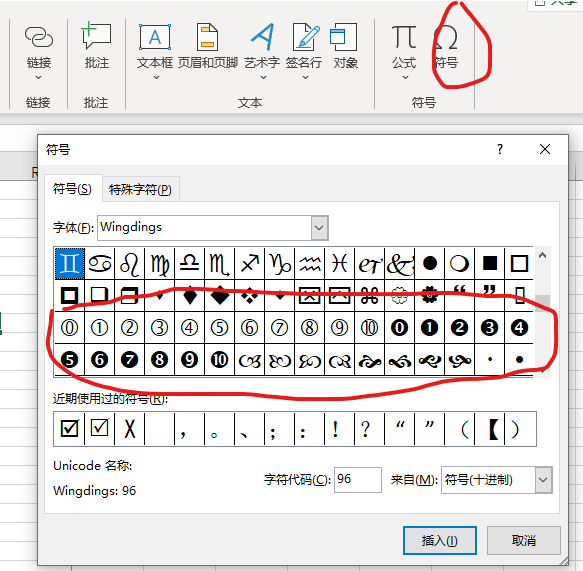Switch to the 特殊字符(P) tab
The height and width of the screenshot is (571, 583).
pyautogui.click(x=141, y=190)
